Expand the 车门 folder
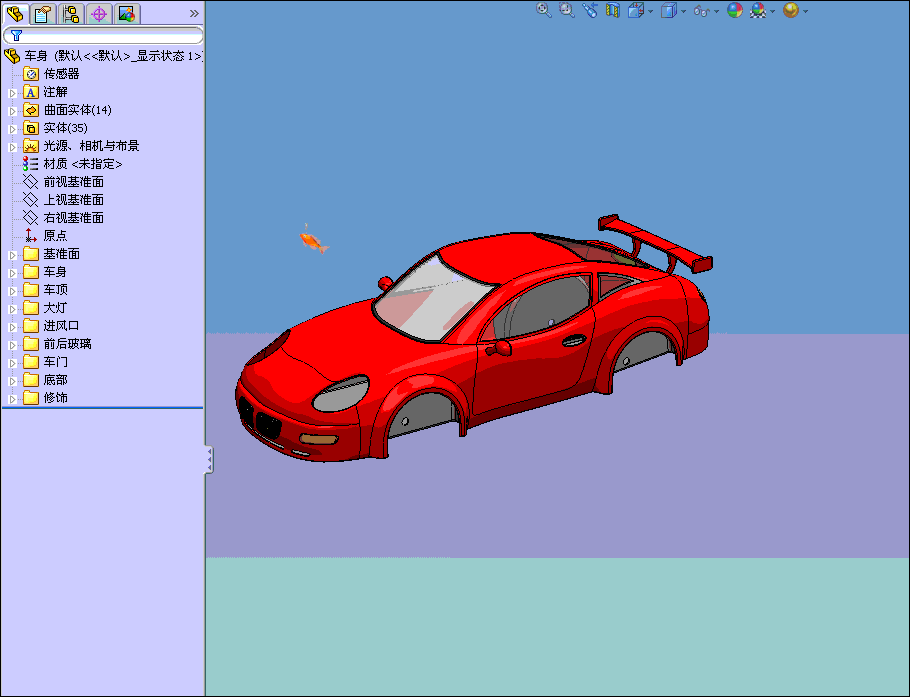The image size is (910, 697). pos(13,363)
